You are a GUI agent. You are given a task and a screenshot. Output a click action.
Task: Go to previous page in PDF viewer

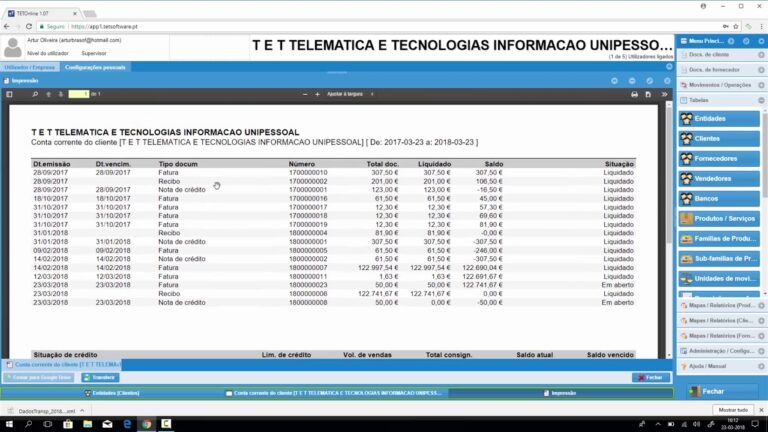tap(48, 94)
